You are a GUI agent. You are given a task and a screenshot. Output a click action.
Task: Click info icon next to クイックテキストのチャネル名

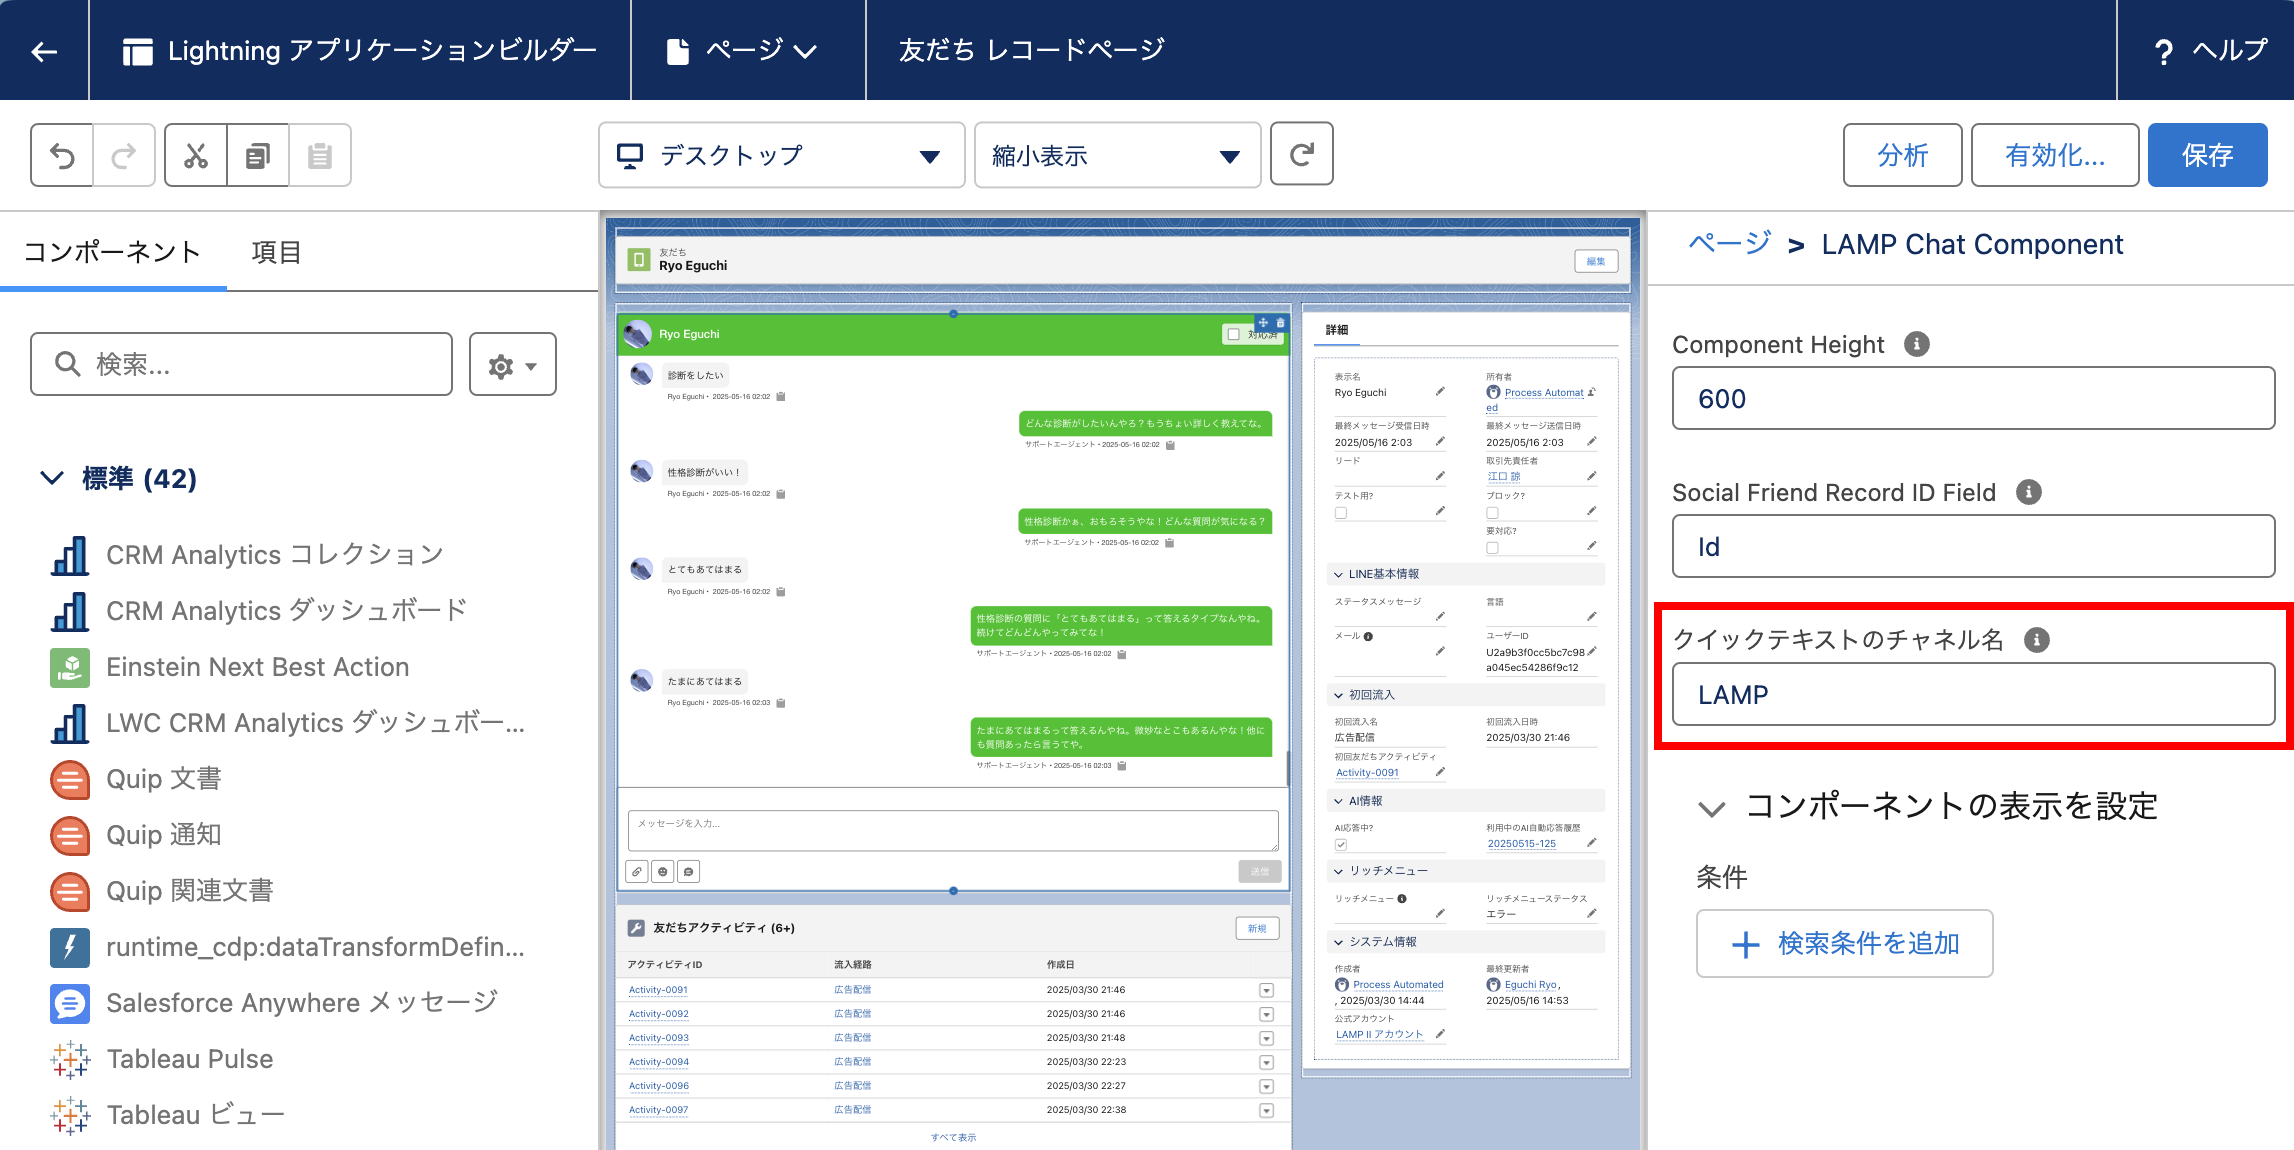pyautogui.click(x=2036, y=640)
